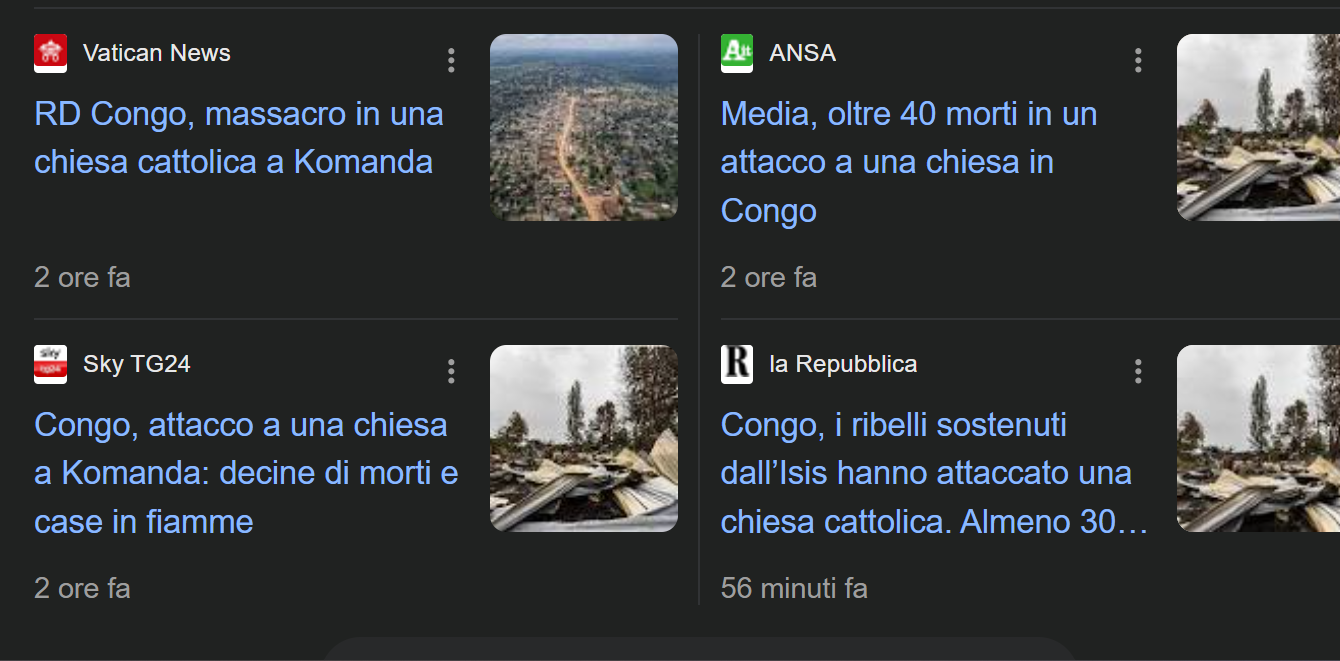Click the la Repubblica article thumbnail
1340x661 pixels.
click(1258, 438)
